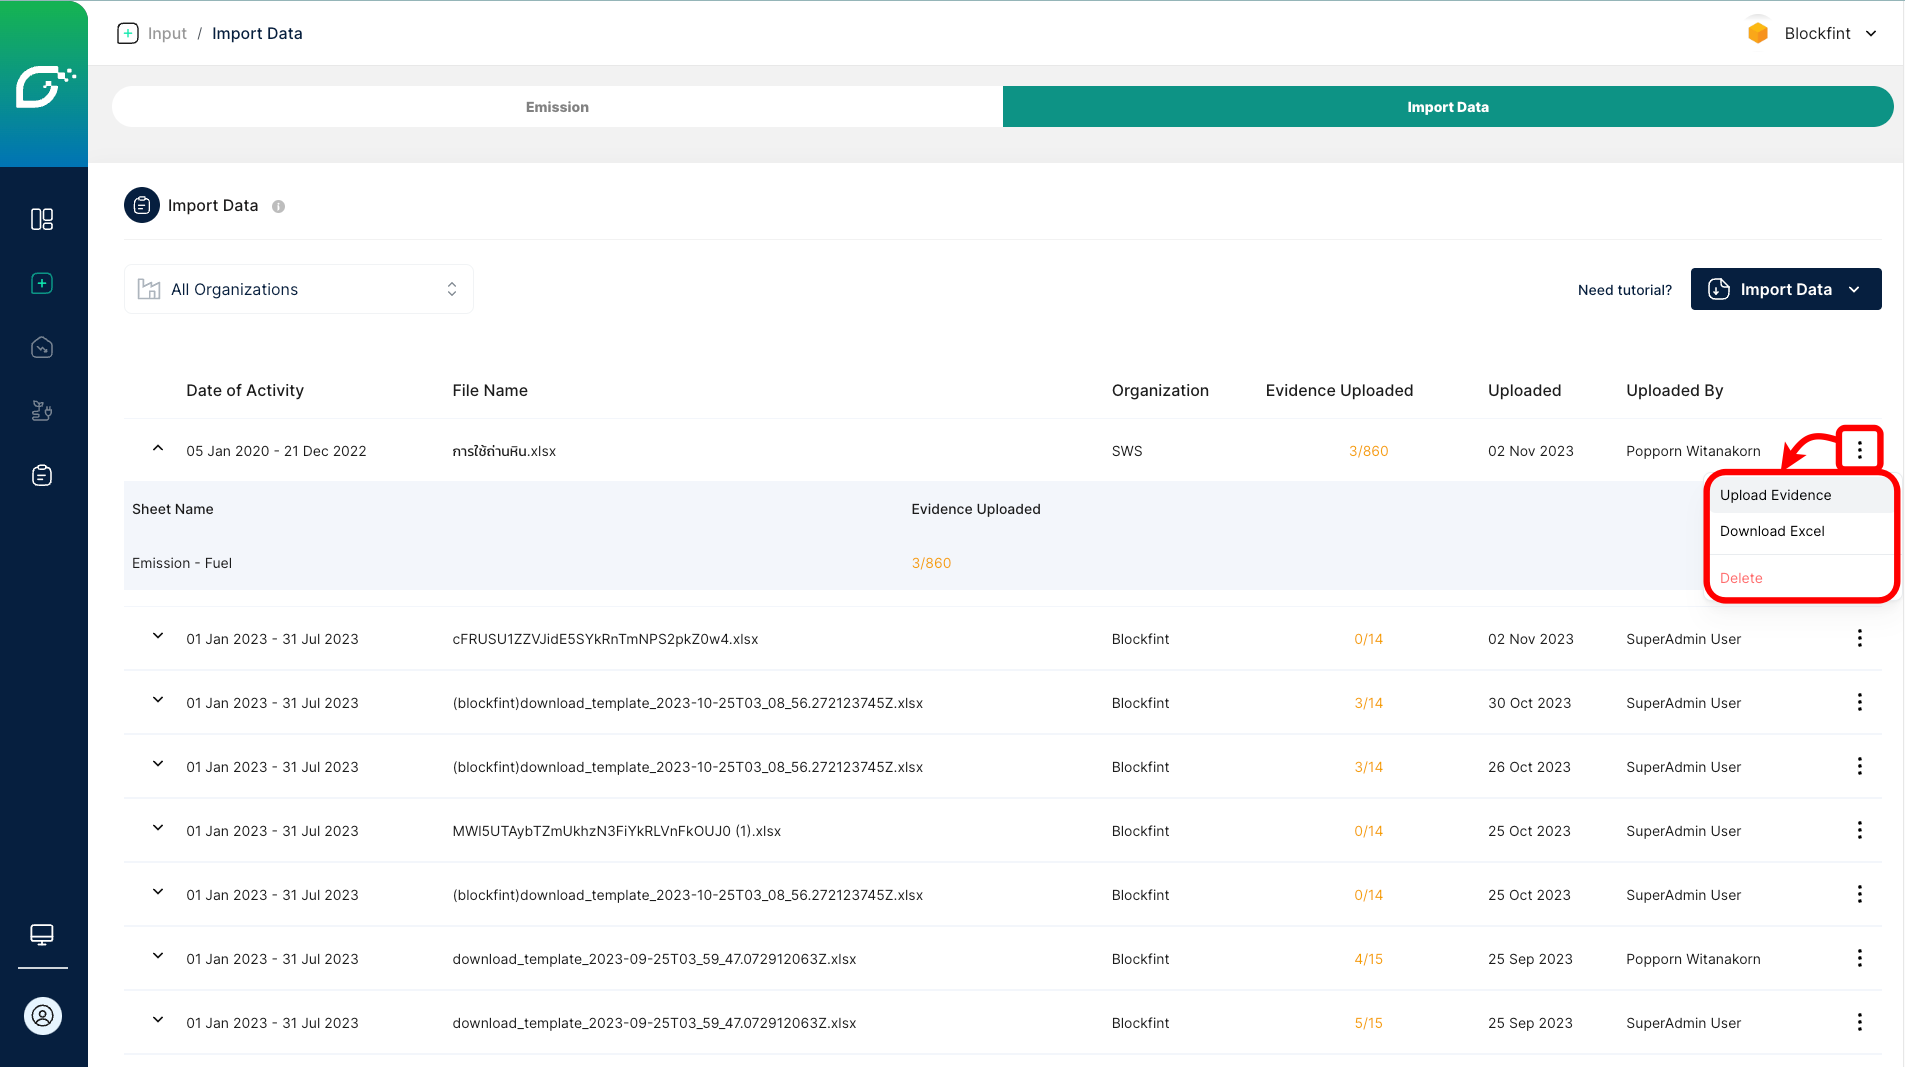Open the All Organizations dropdown

pyautogui.click(x=298, y=289)
